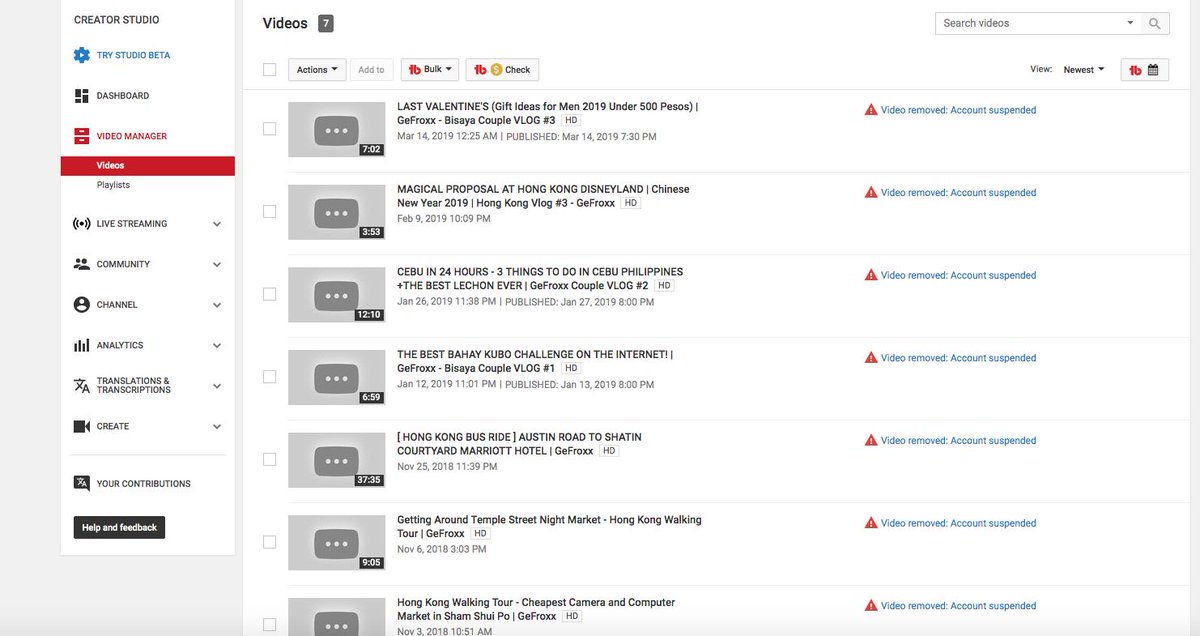This screenshot has height=636, width=1200.
Task: Click warning icon on Cebu in 24 Hours video
Action: coord(871,275)
